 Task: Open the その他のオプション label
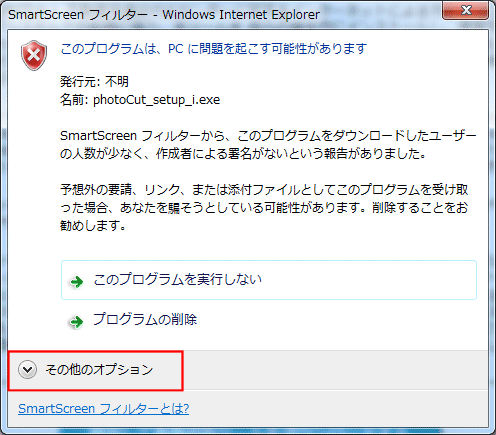[99, 369]
